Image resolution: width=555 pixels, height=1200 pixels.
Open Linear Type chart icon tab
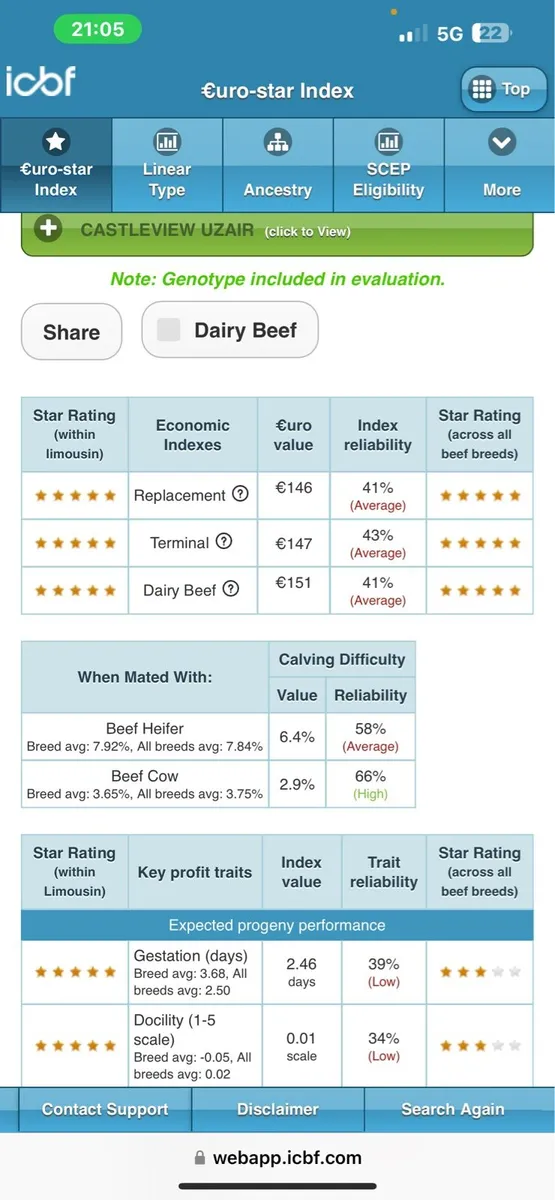click(x=167, y=164)
